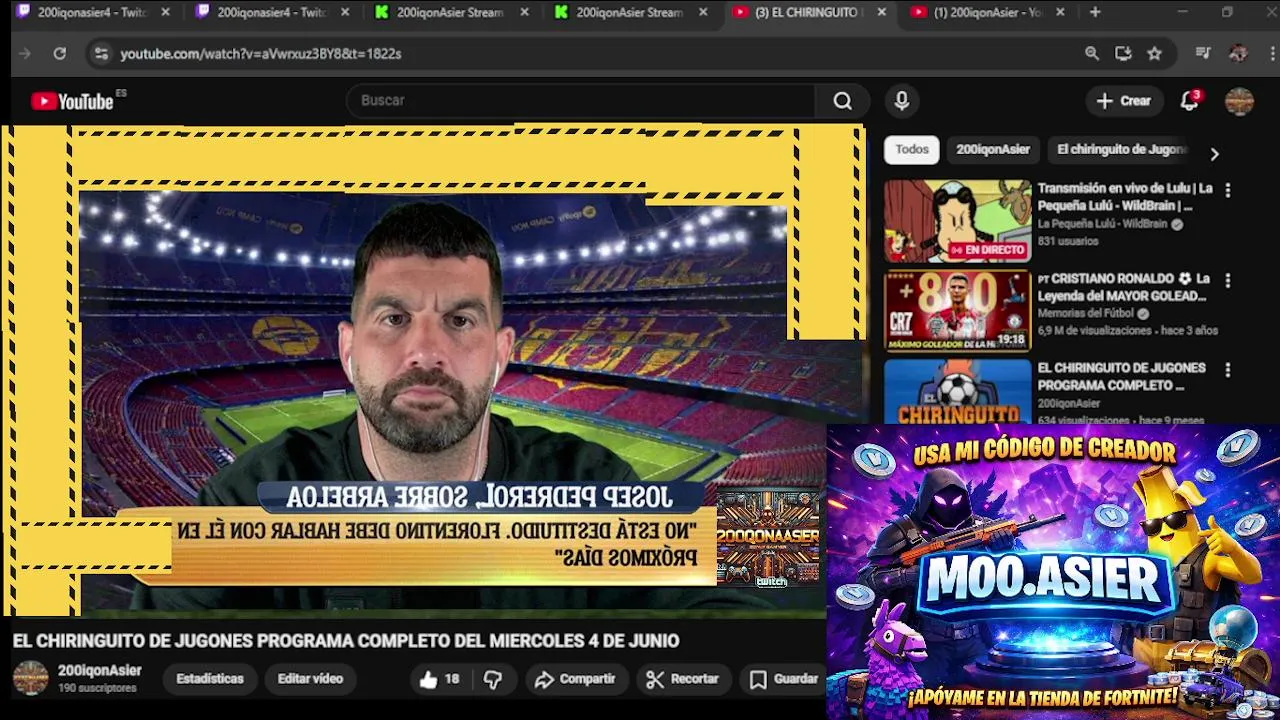Viewport: 1280px width, 720px height.
Task: Open options menu for Cristiano Ronaldo video
Action: 1228,280
